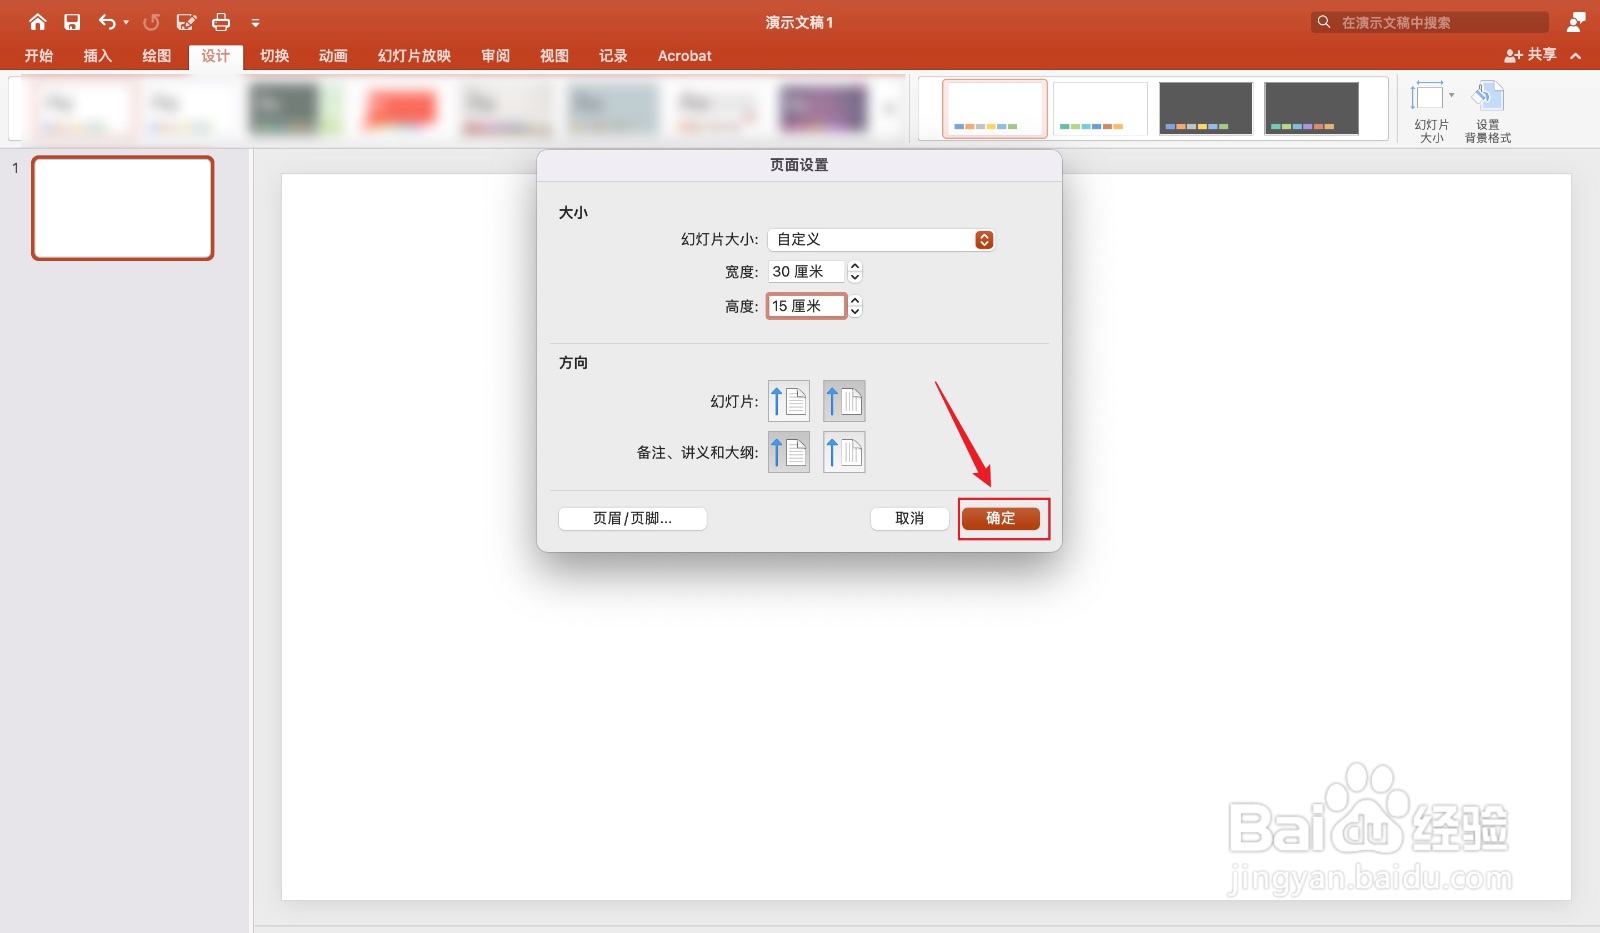Click the user account icon
1600x933 pixels.
pyautogui.click(x=1576, y=22)
